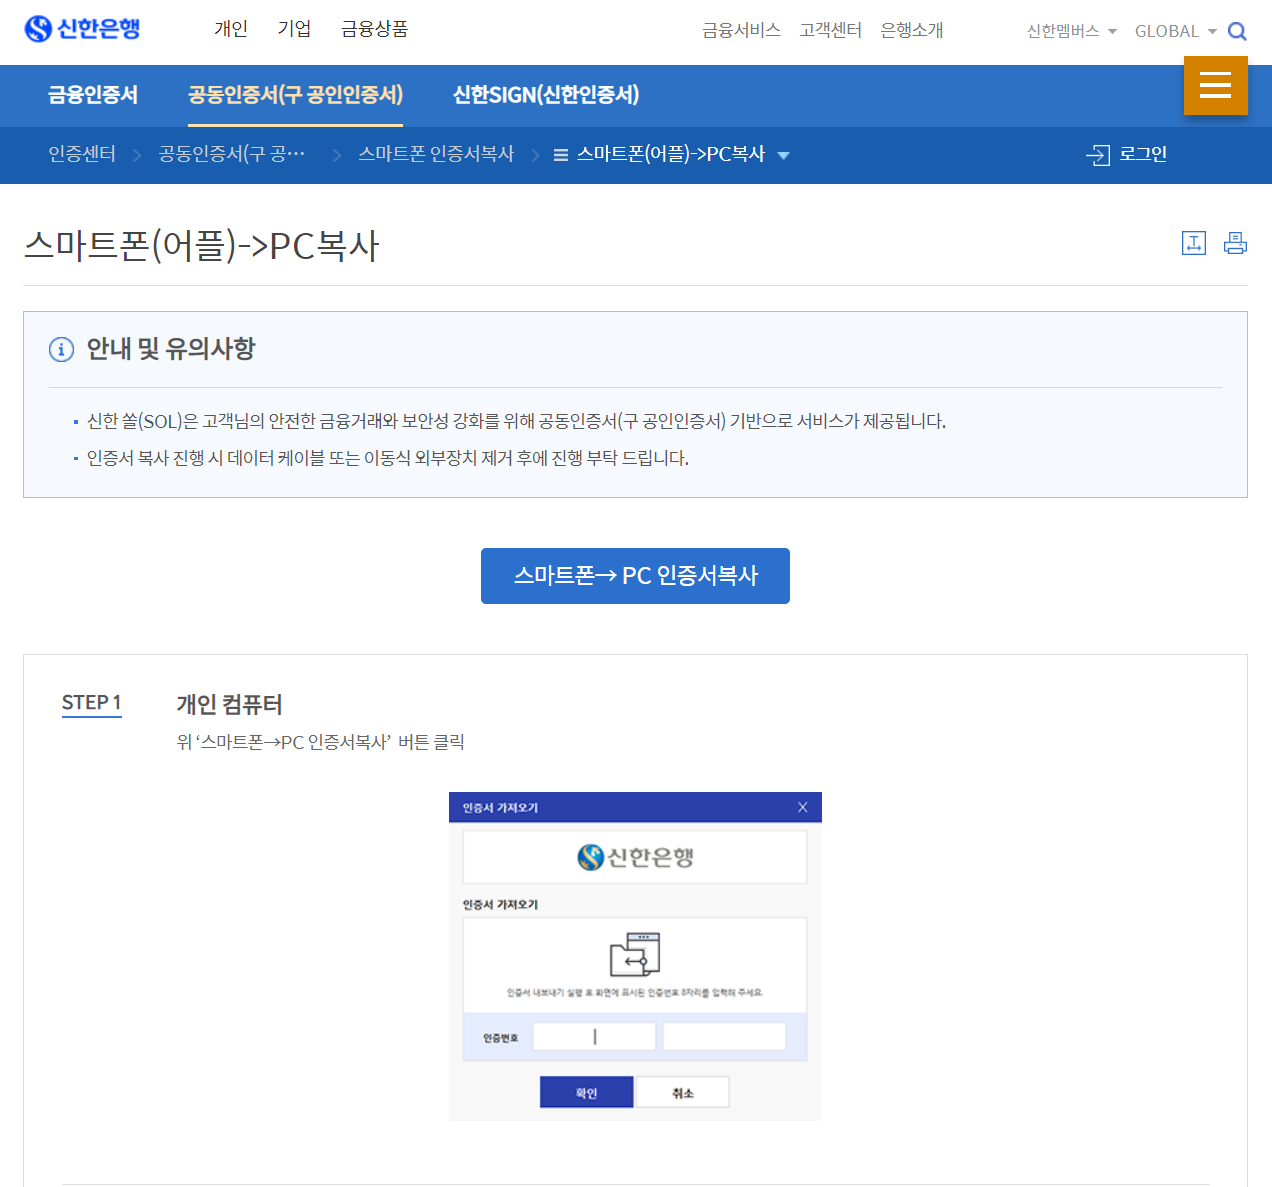This screenshot has height=1187, width=1272.
Task: Click the 스마트폰(어플)->PC복사 page heading
Action: (202, 246)
